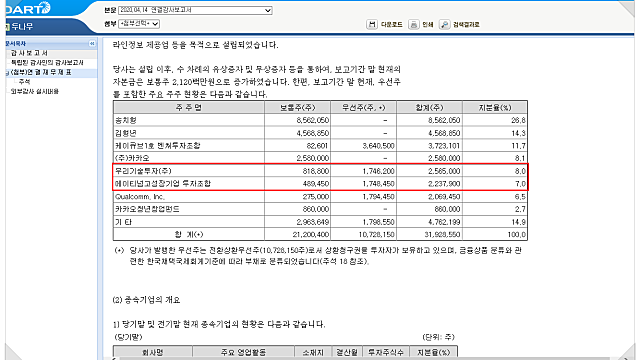Click total shares value 3,723,101
The width and height of the screenshot is (640, 360).
tap(444, 146)
